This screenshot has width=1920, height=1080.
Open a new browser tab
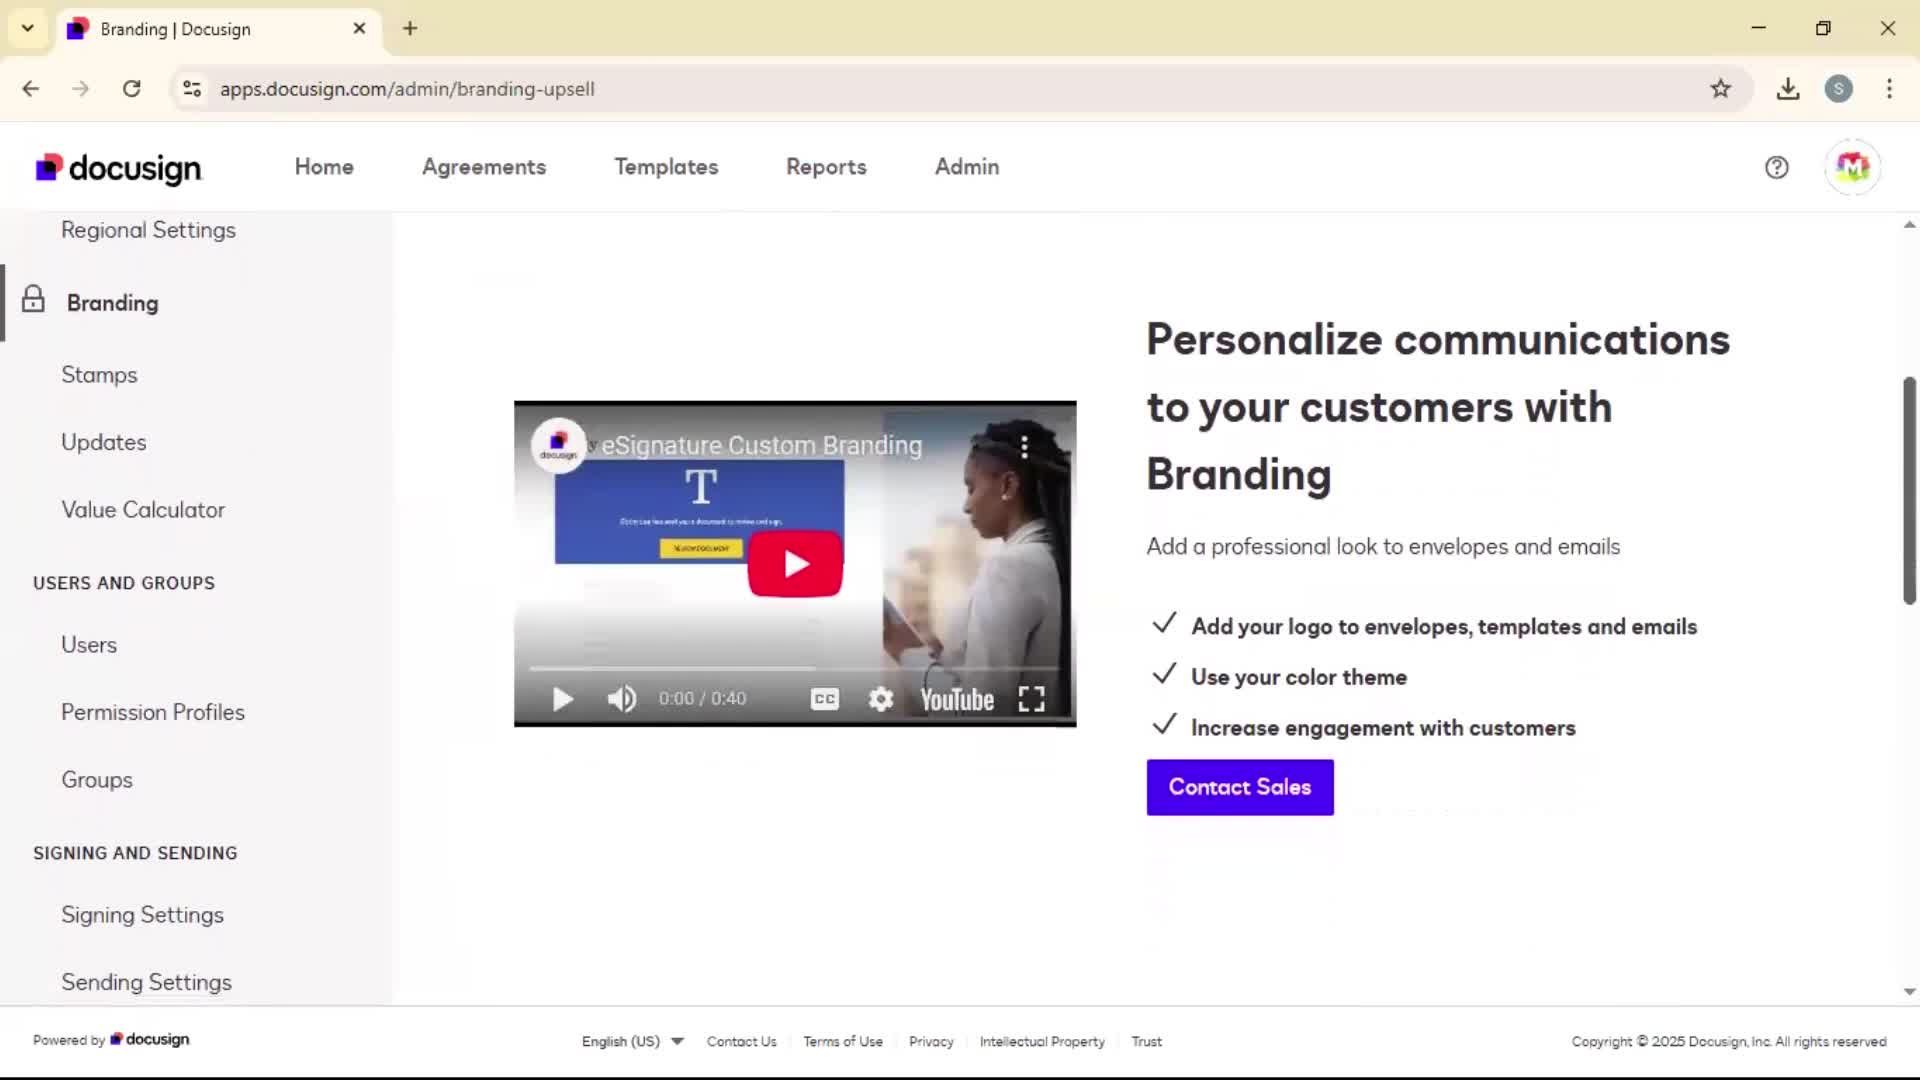point(410,28)
